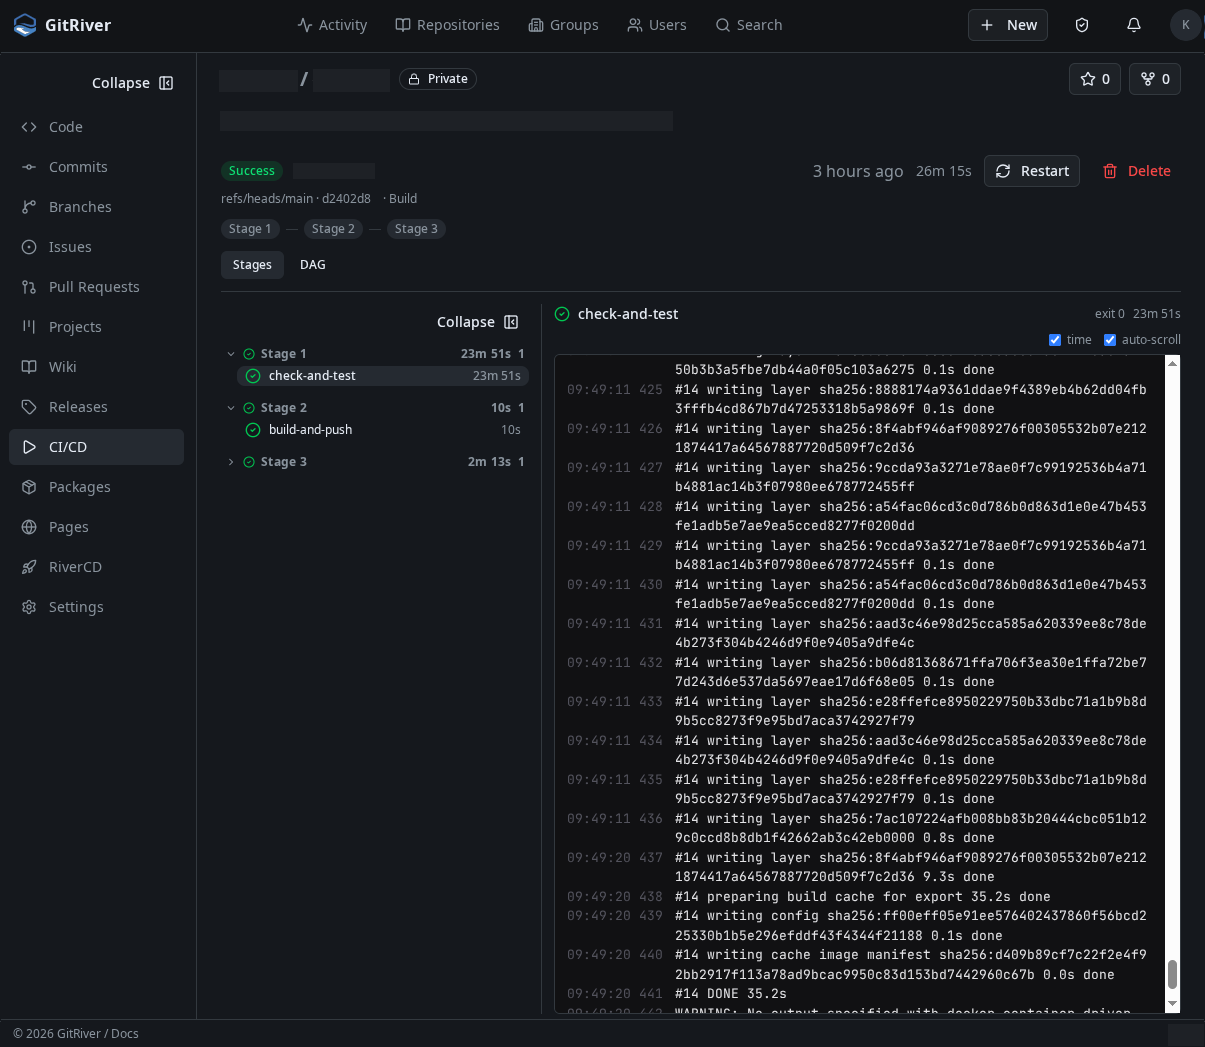This screenshot has width=1205, height=1047.
Task: Expand Stage 3 in the tree
Action: [231, 462]
